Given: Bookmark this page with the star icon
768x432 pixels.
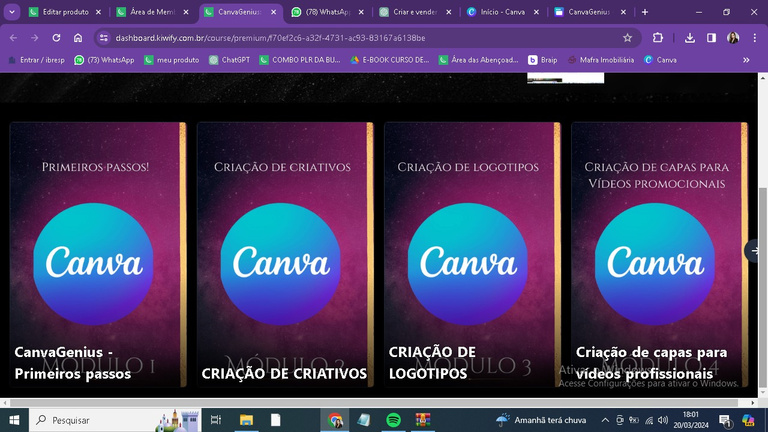Looking at the screenshot, I should coord(627,38).
